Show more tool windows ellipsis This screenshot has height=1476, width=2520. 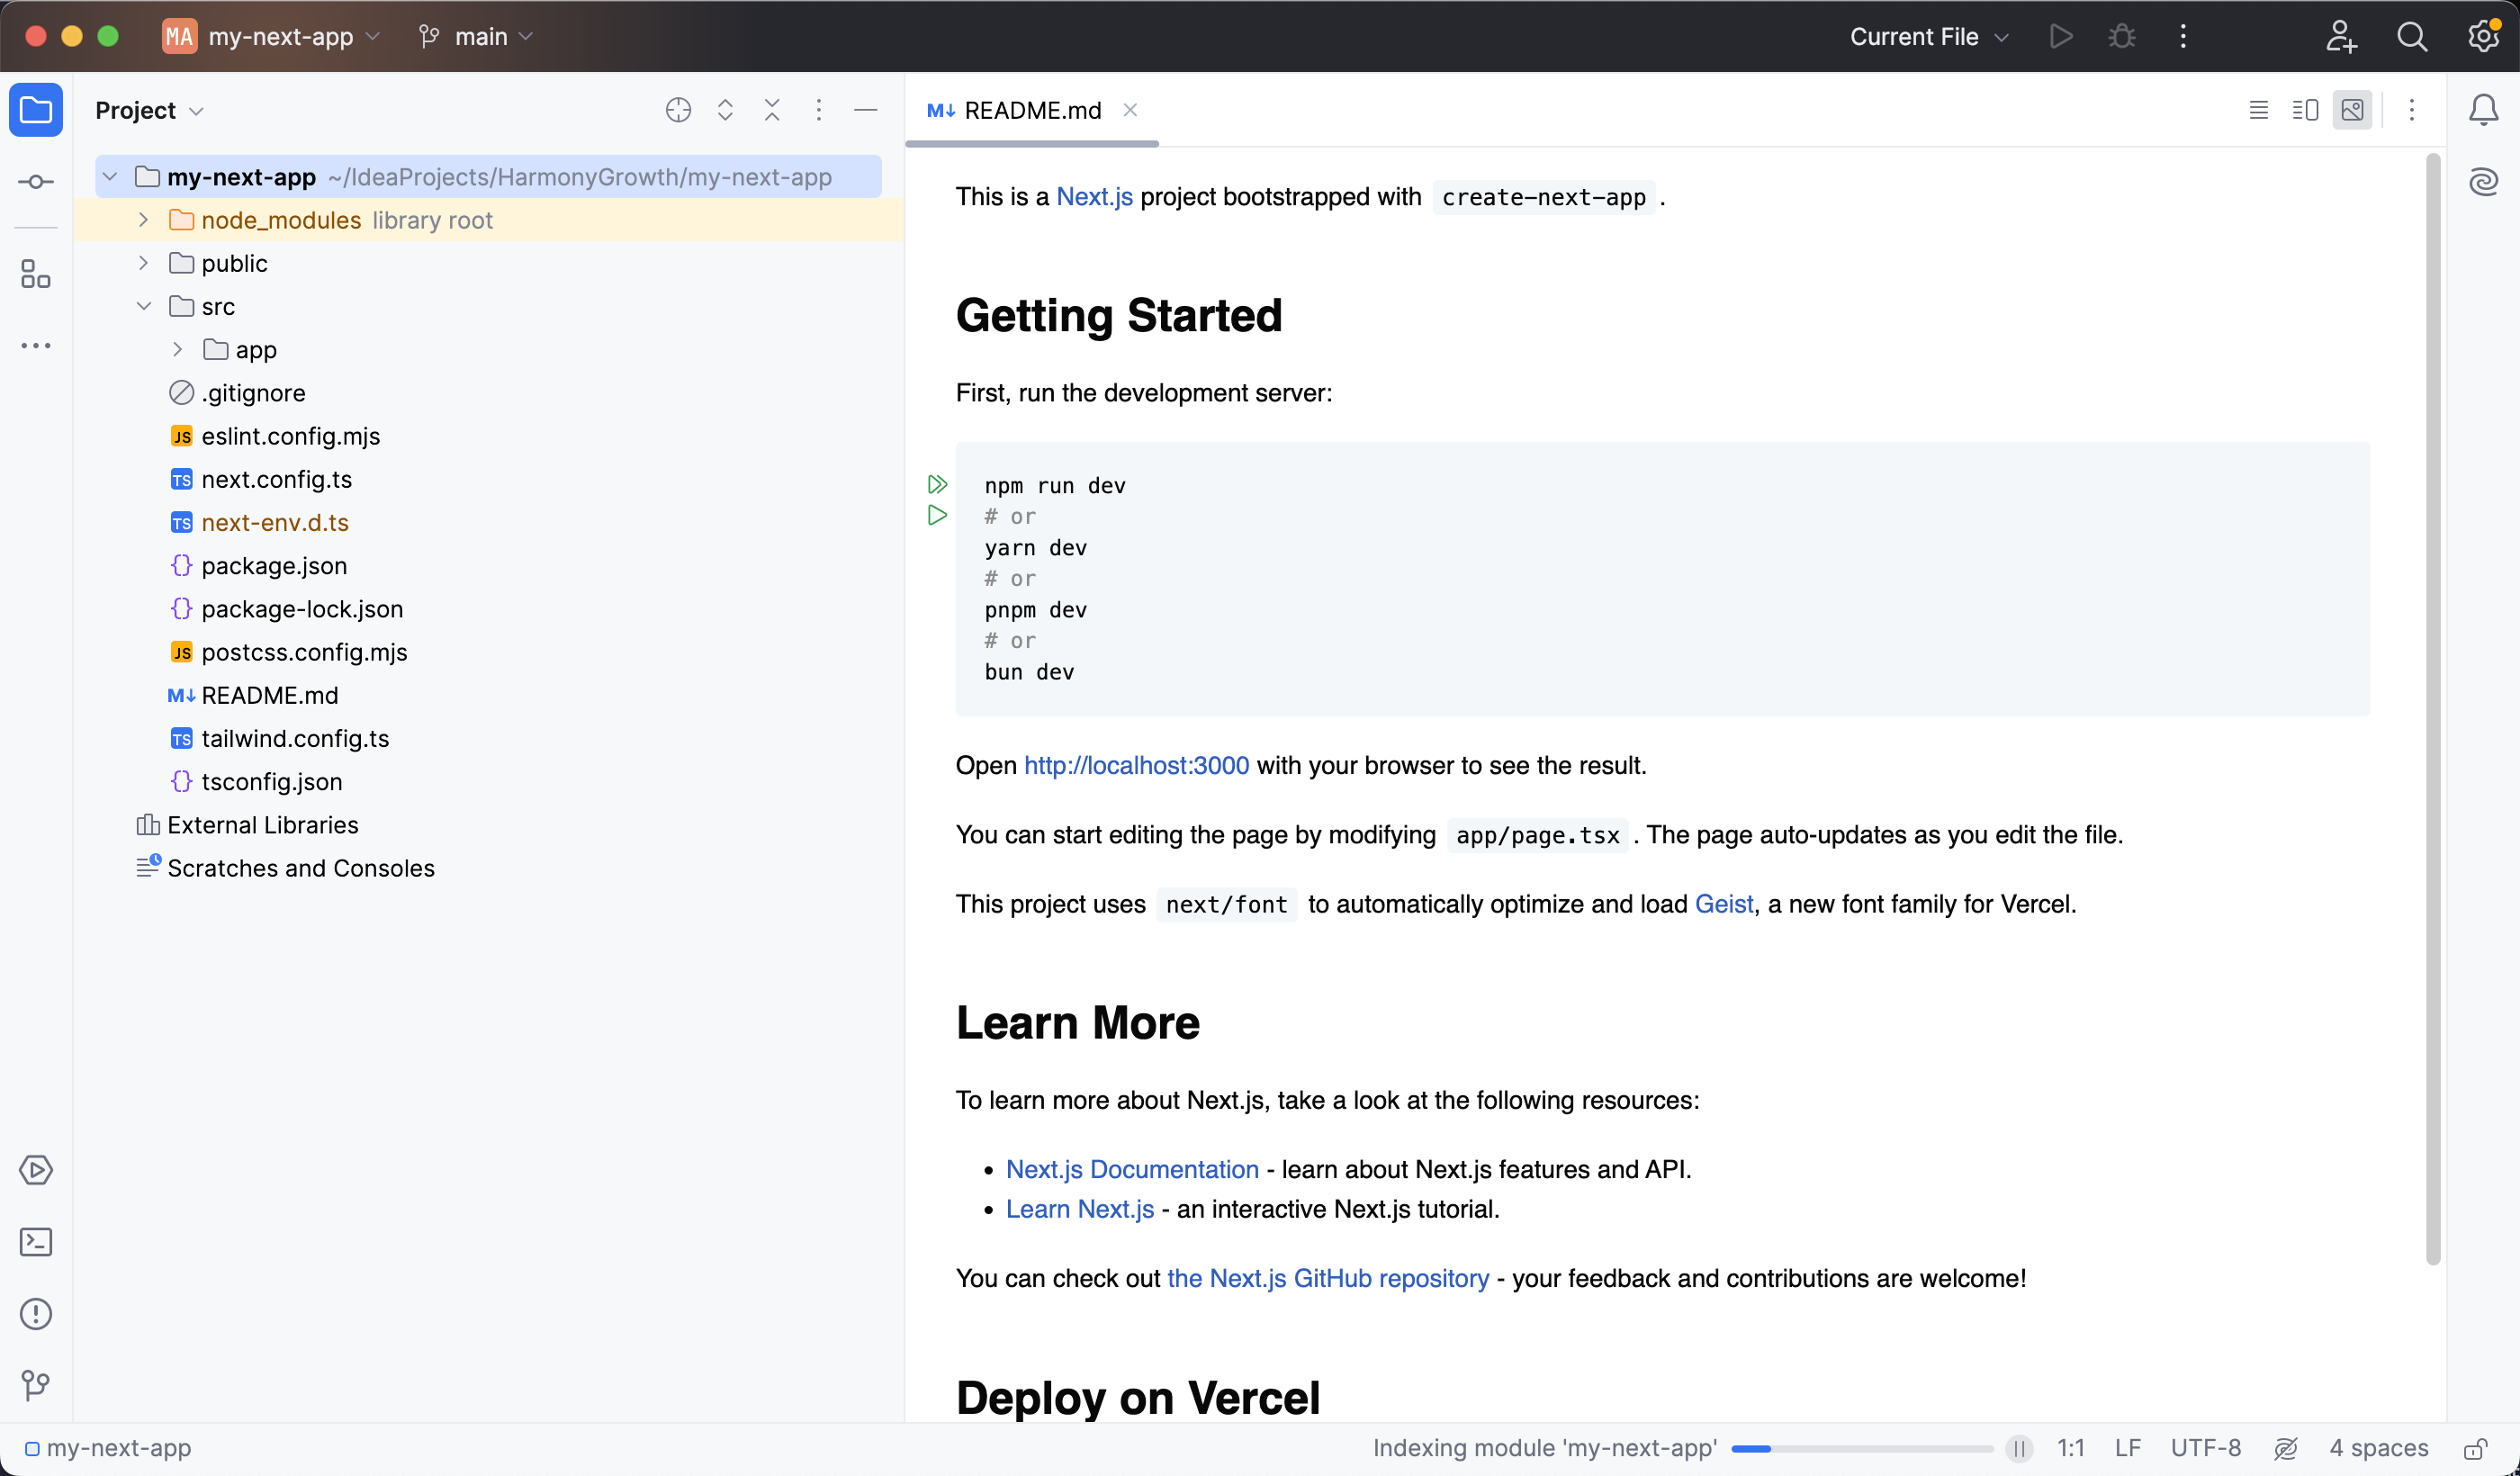click(36, 346)
